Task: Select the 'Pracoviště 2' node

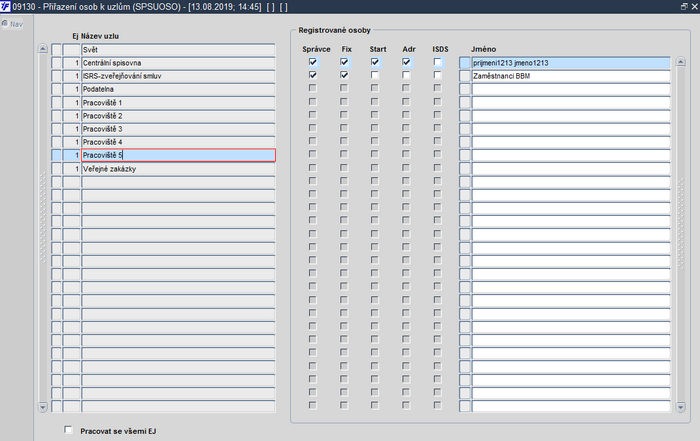Action: [x=178, y=116]
